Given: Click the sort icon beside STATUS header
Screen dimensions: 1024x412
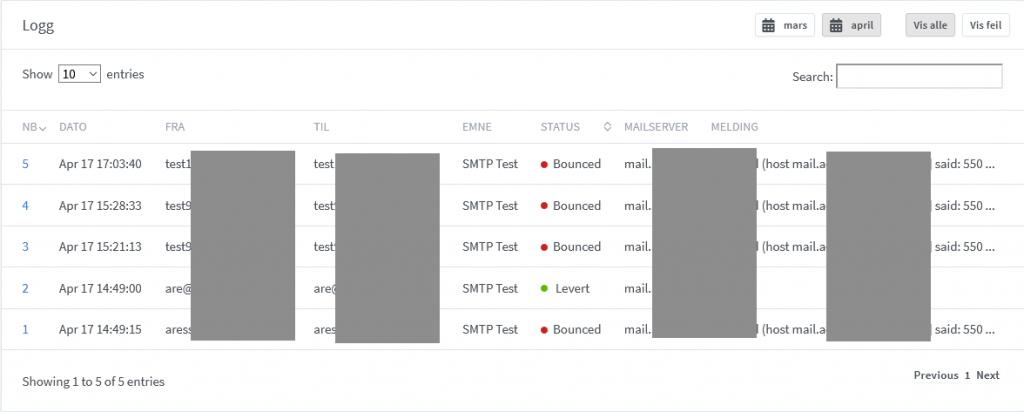Looking at the screenshot, I should 607,127.
